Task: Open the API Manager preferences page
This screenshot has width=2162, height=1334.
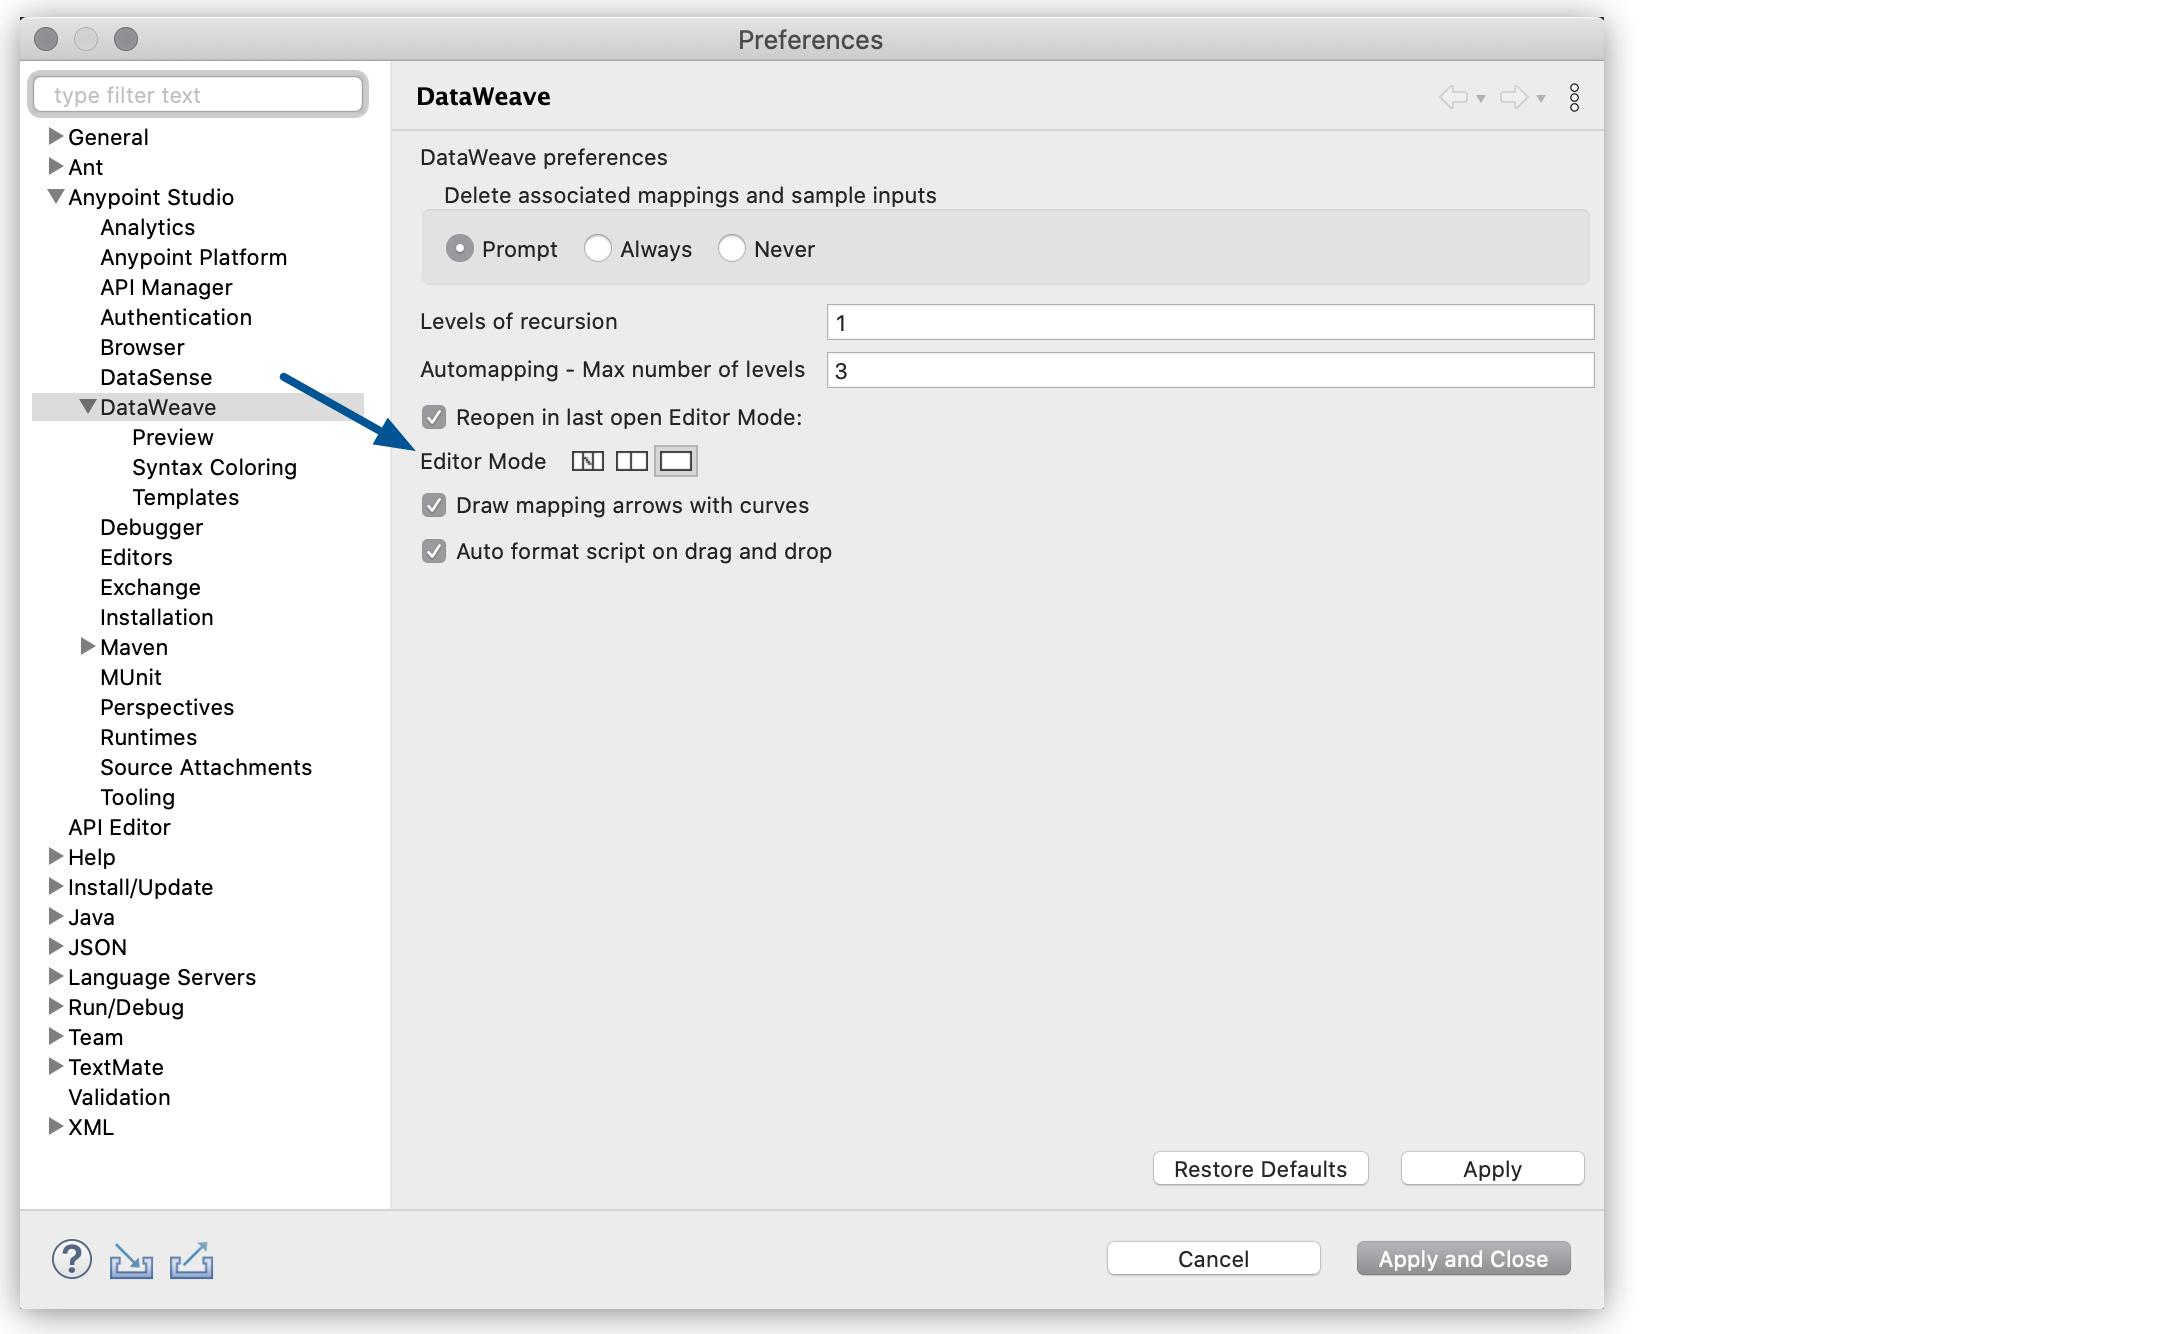Action: [166, 287]
